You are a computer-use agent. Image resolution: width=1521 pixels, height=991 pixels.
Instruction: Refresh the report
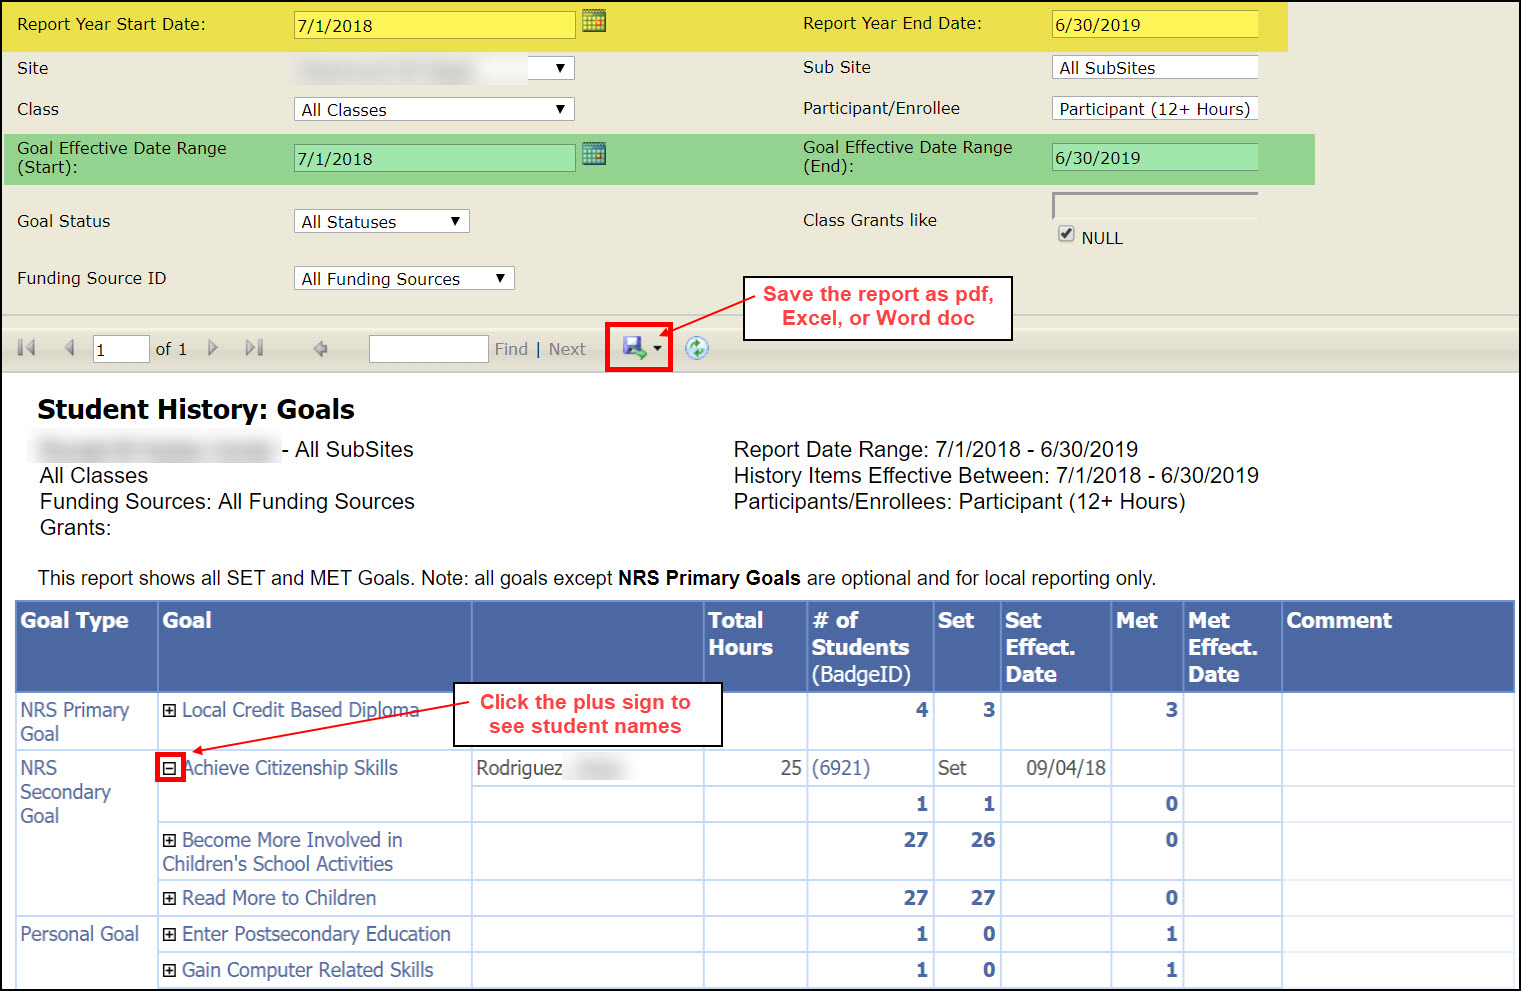[x=697, y=348]
